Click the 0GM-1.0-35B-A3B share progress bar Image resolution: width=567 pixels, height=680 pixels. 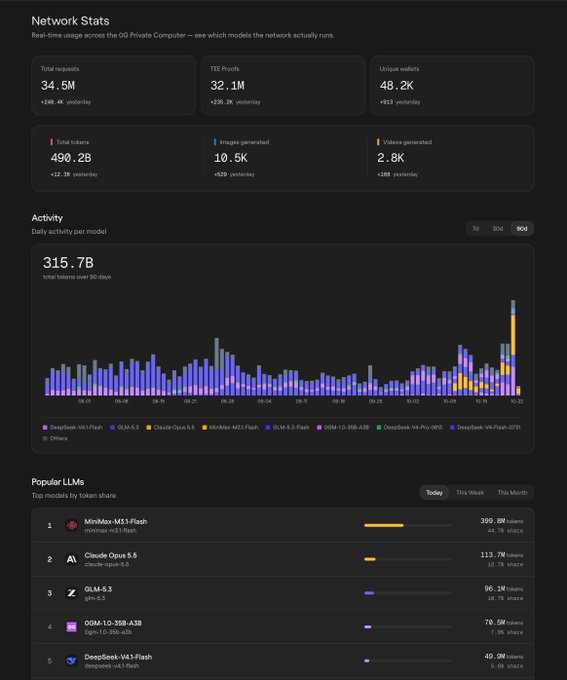408,627
